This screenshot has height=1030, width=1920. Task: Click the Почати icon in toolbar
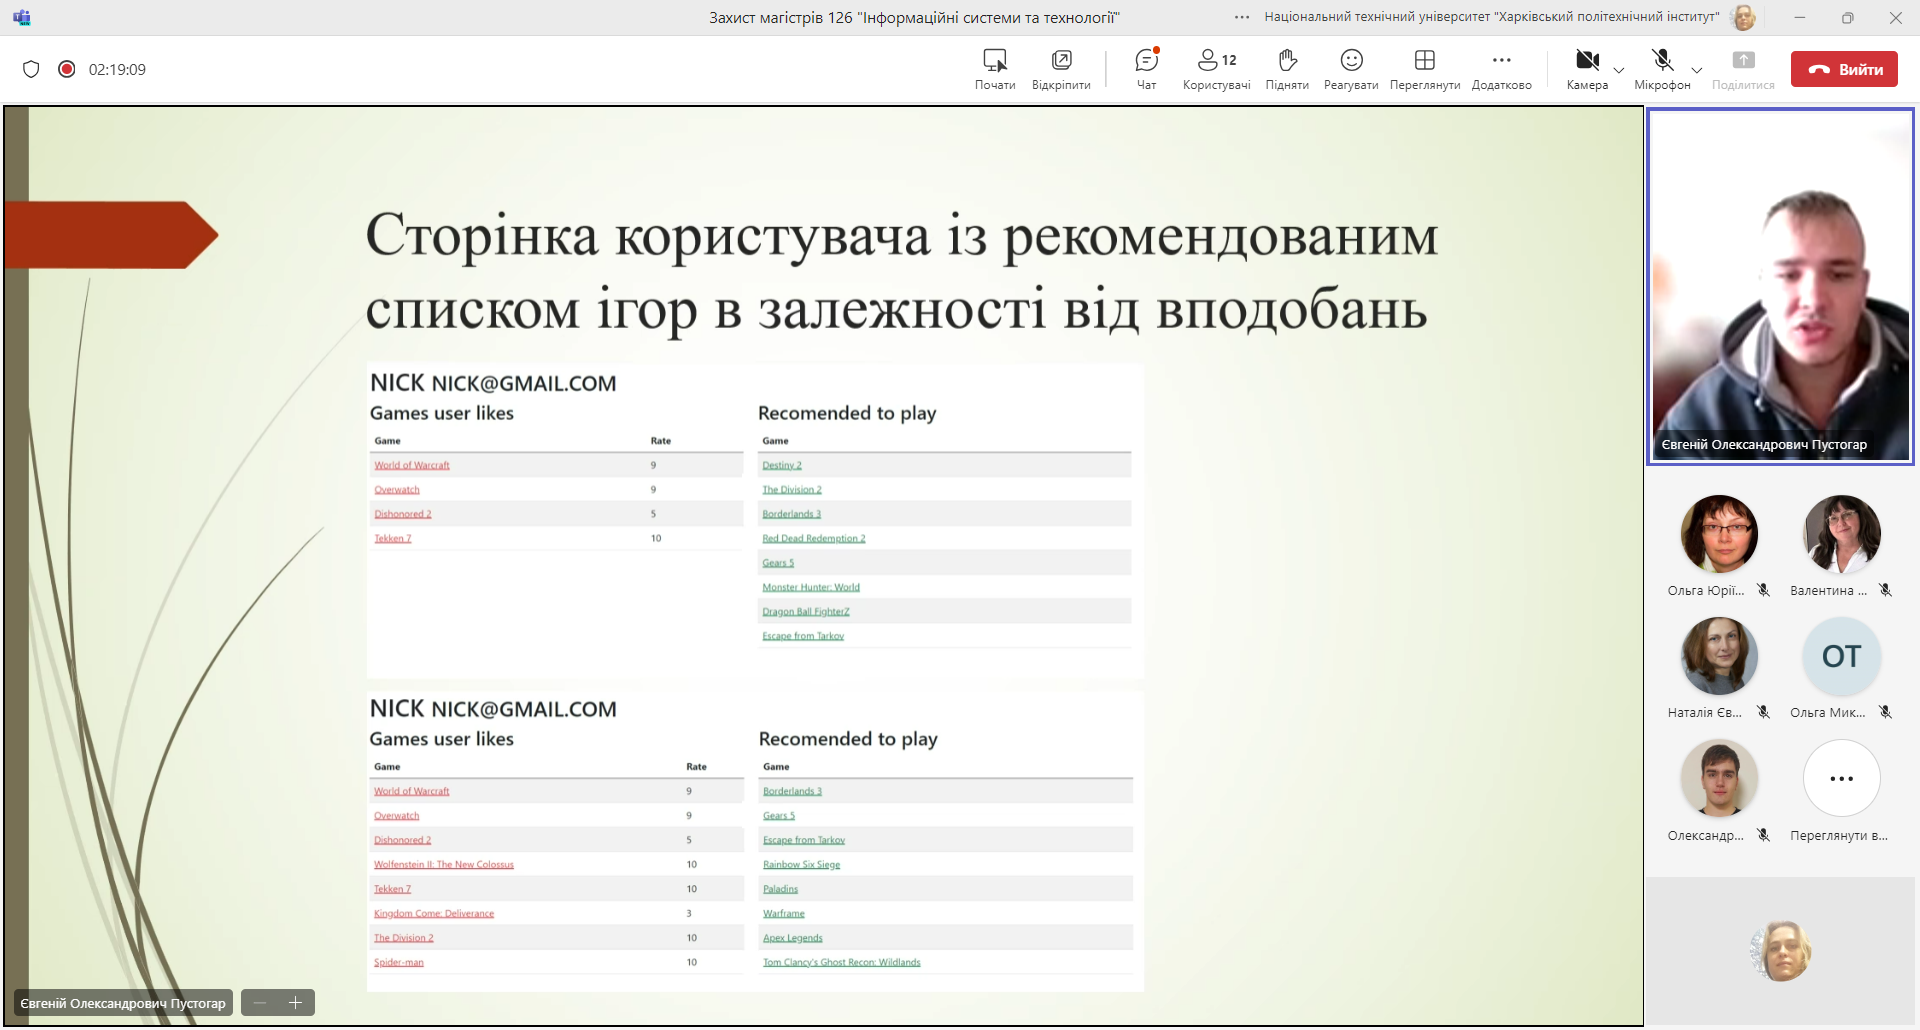[x=995, y=68]
